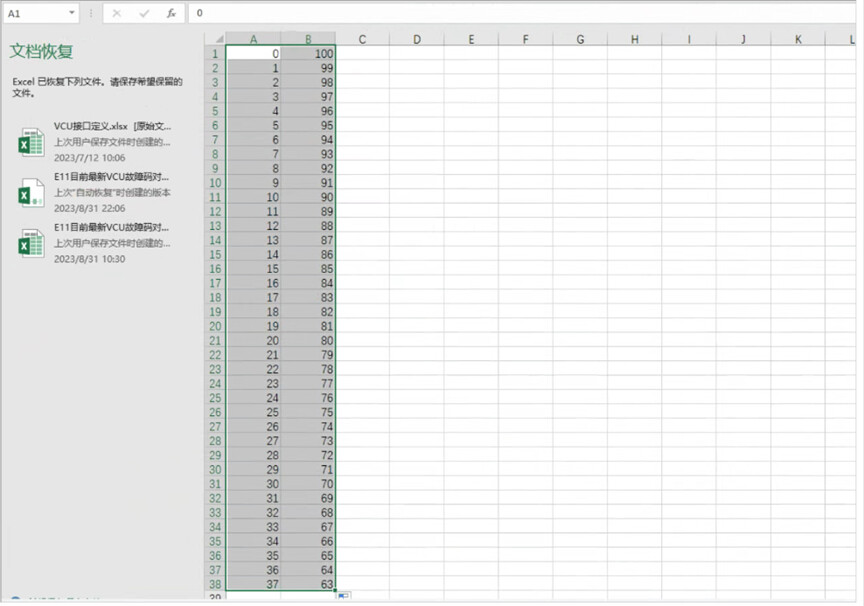This screenshot has width=864, height=606.
Task: Select column K header
Action: (798, 39)
